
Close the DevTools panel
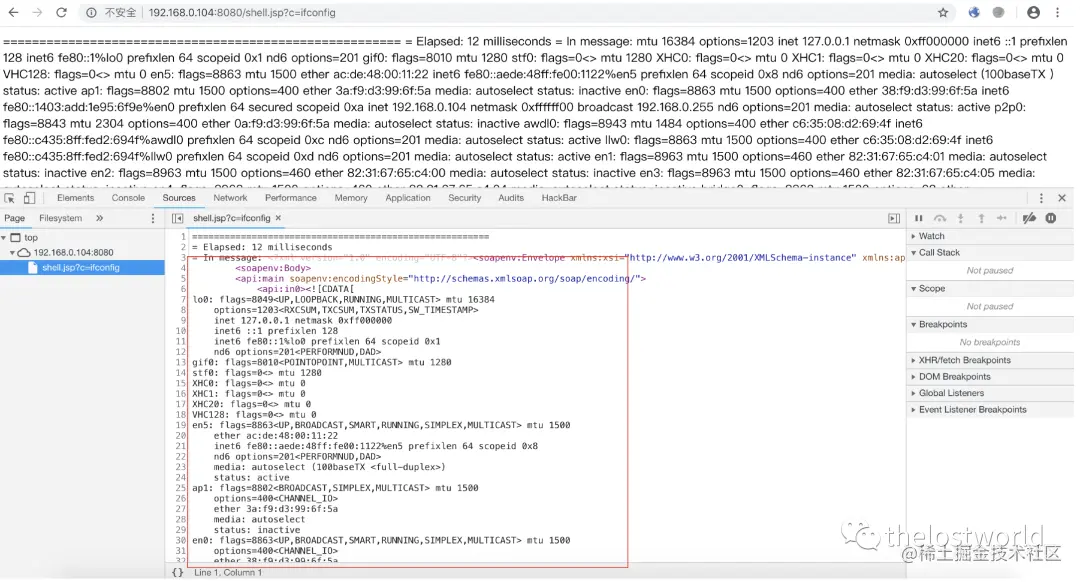coord(1062,198)
